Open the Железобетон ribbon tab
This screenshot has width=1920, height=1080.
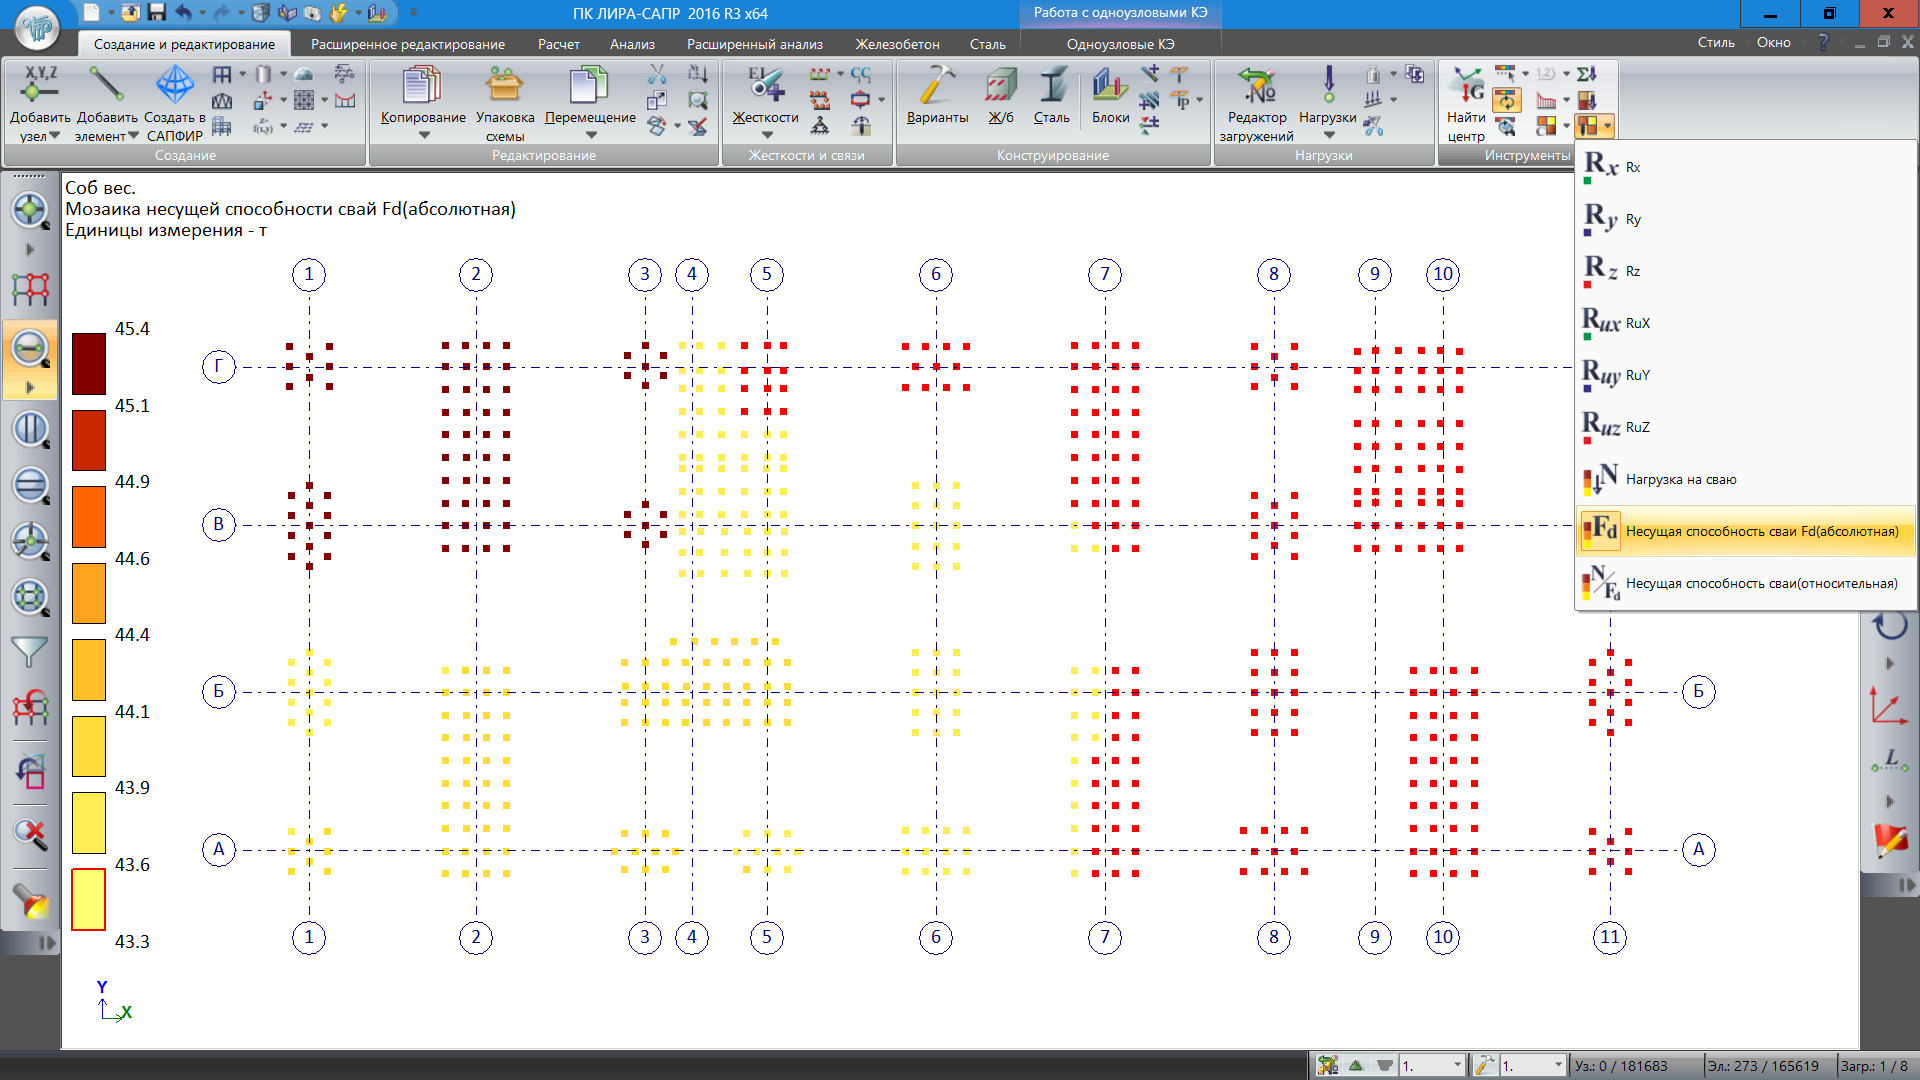897,44
